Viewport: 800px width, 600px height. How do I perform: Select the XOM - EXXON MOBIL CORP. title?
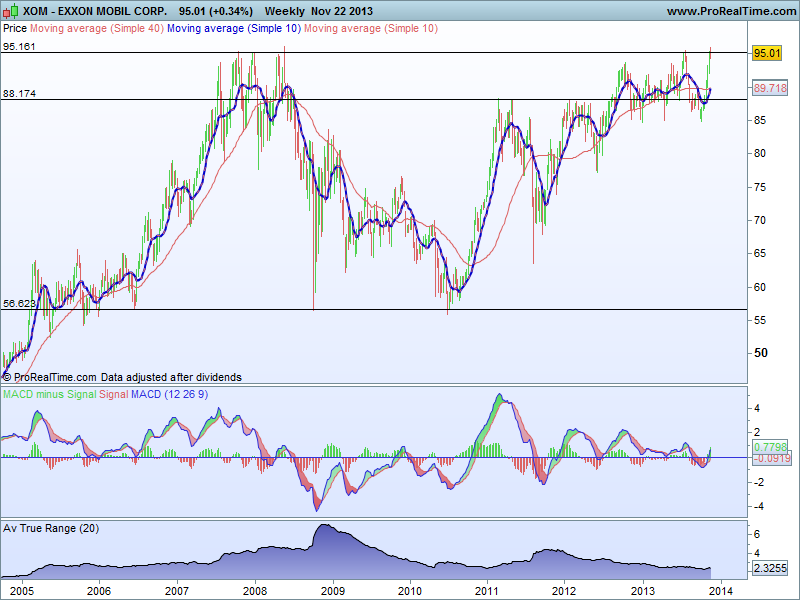coord(94,11)
